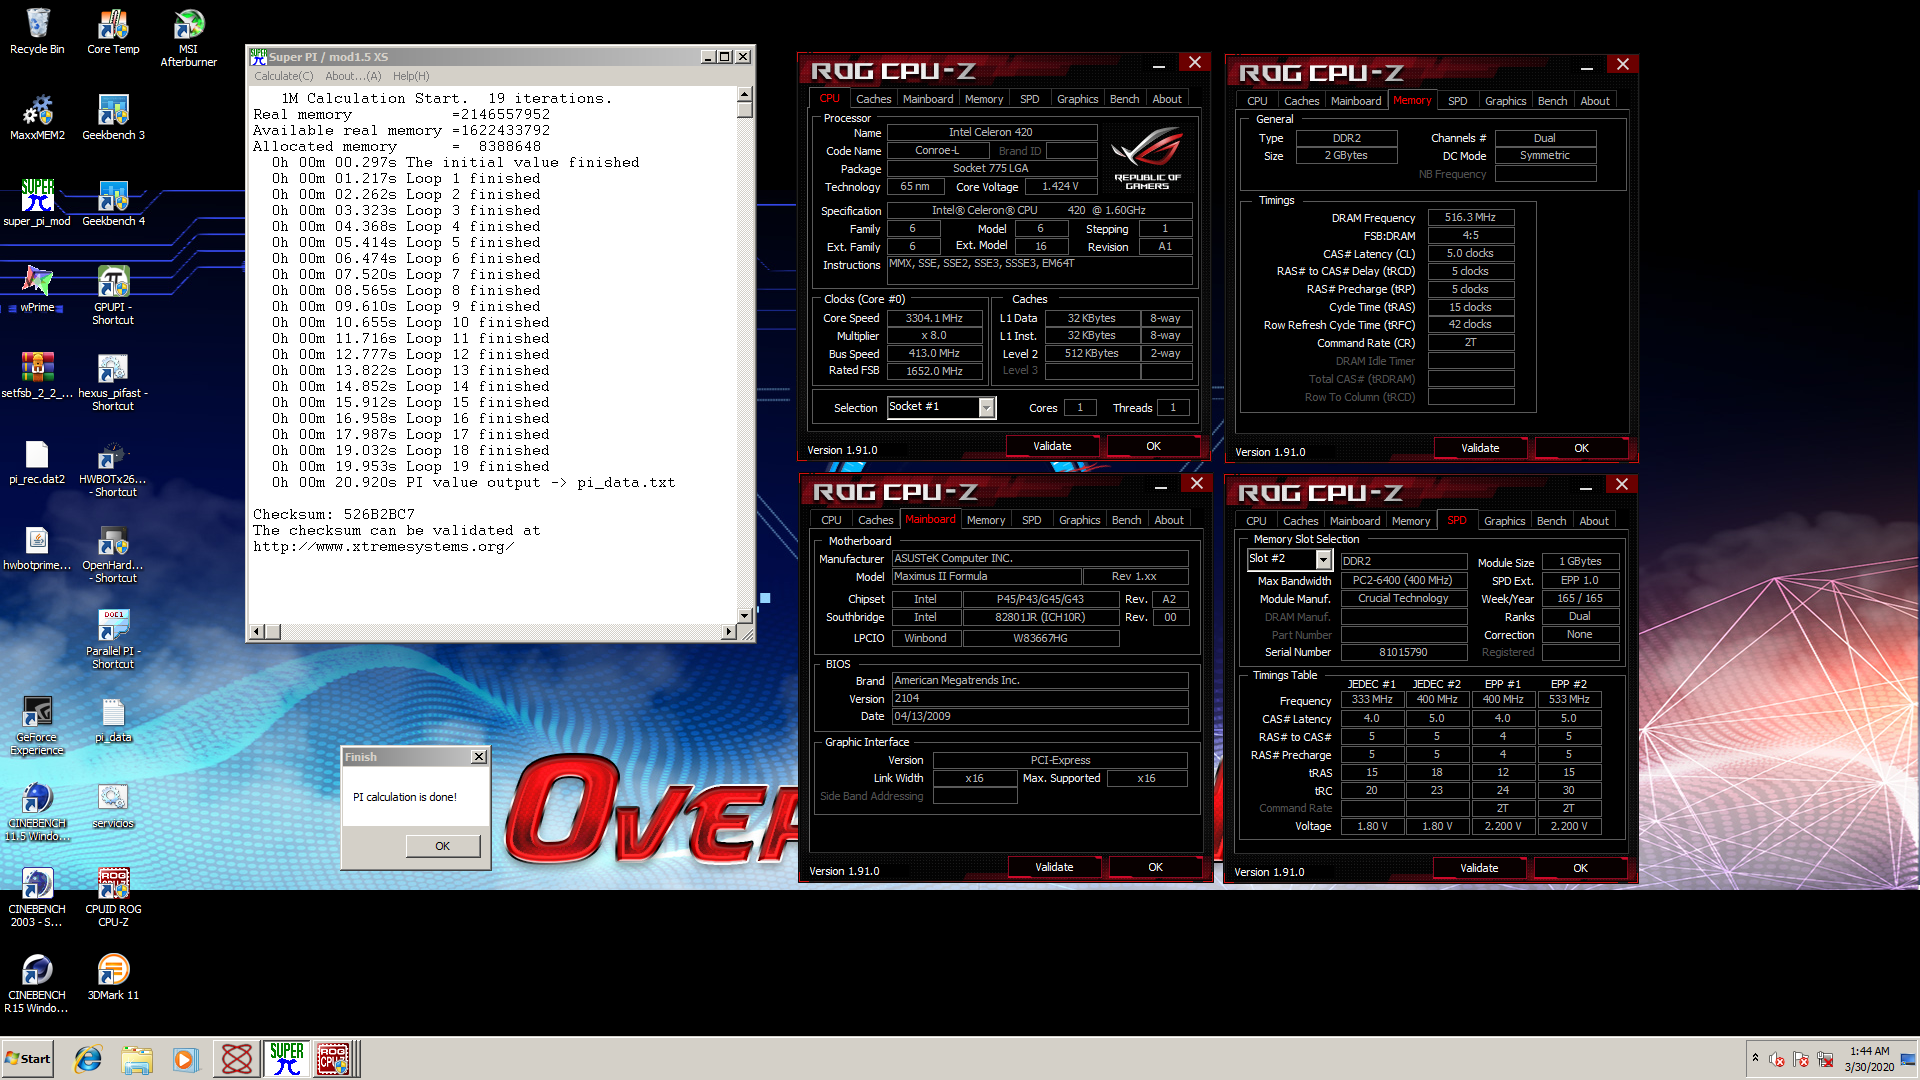Screen dimensions: 1920x1080
Task: Select 3DMark 11 desktop icon
Action: [x=113, y=977]
